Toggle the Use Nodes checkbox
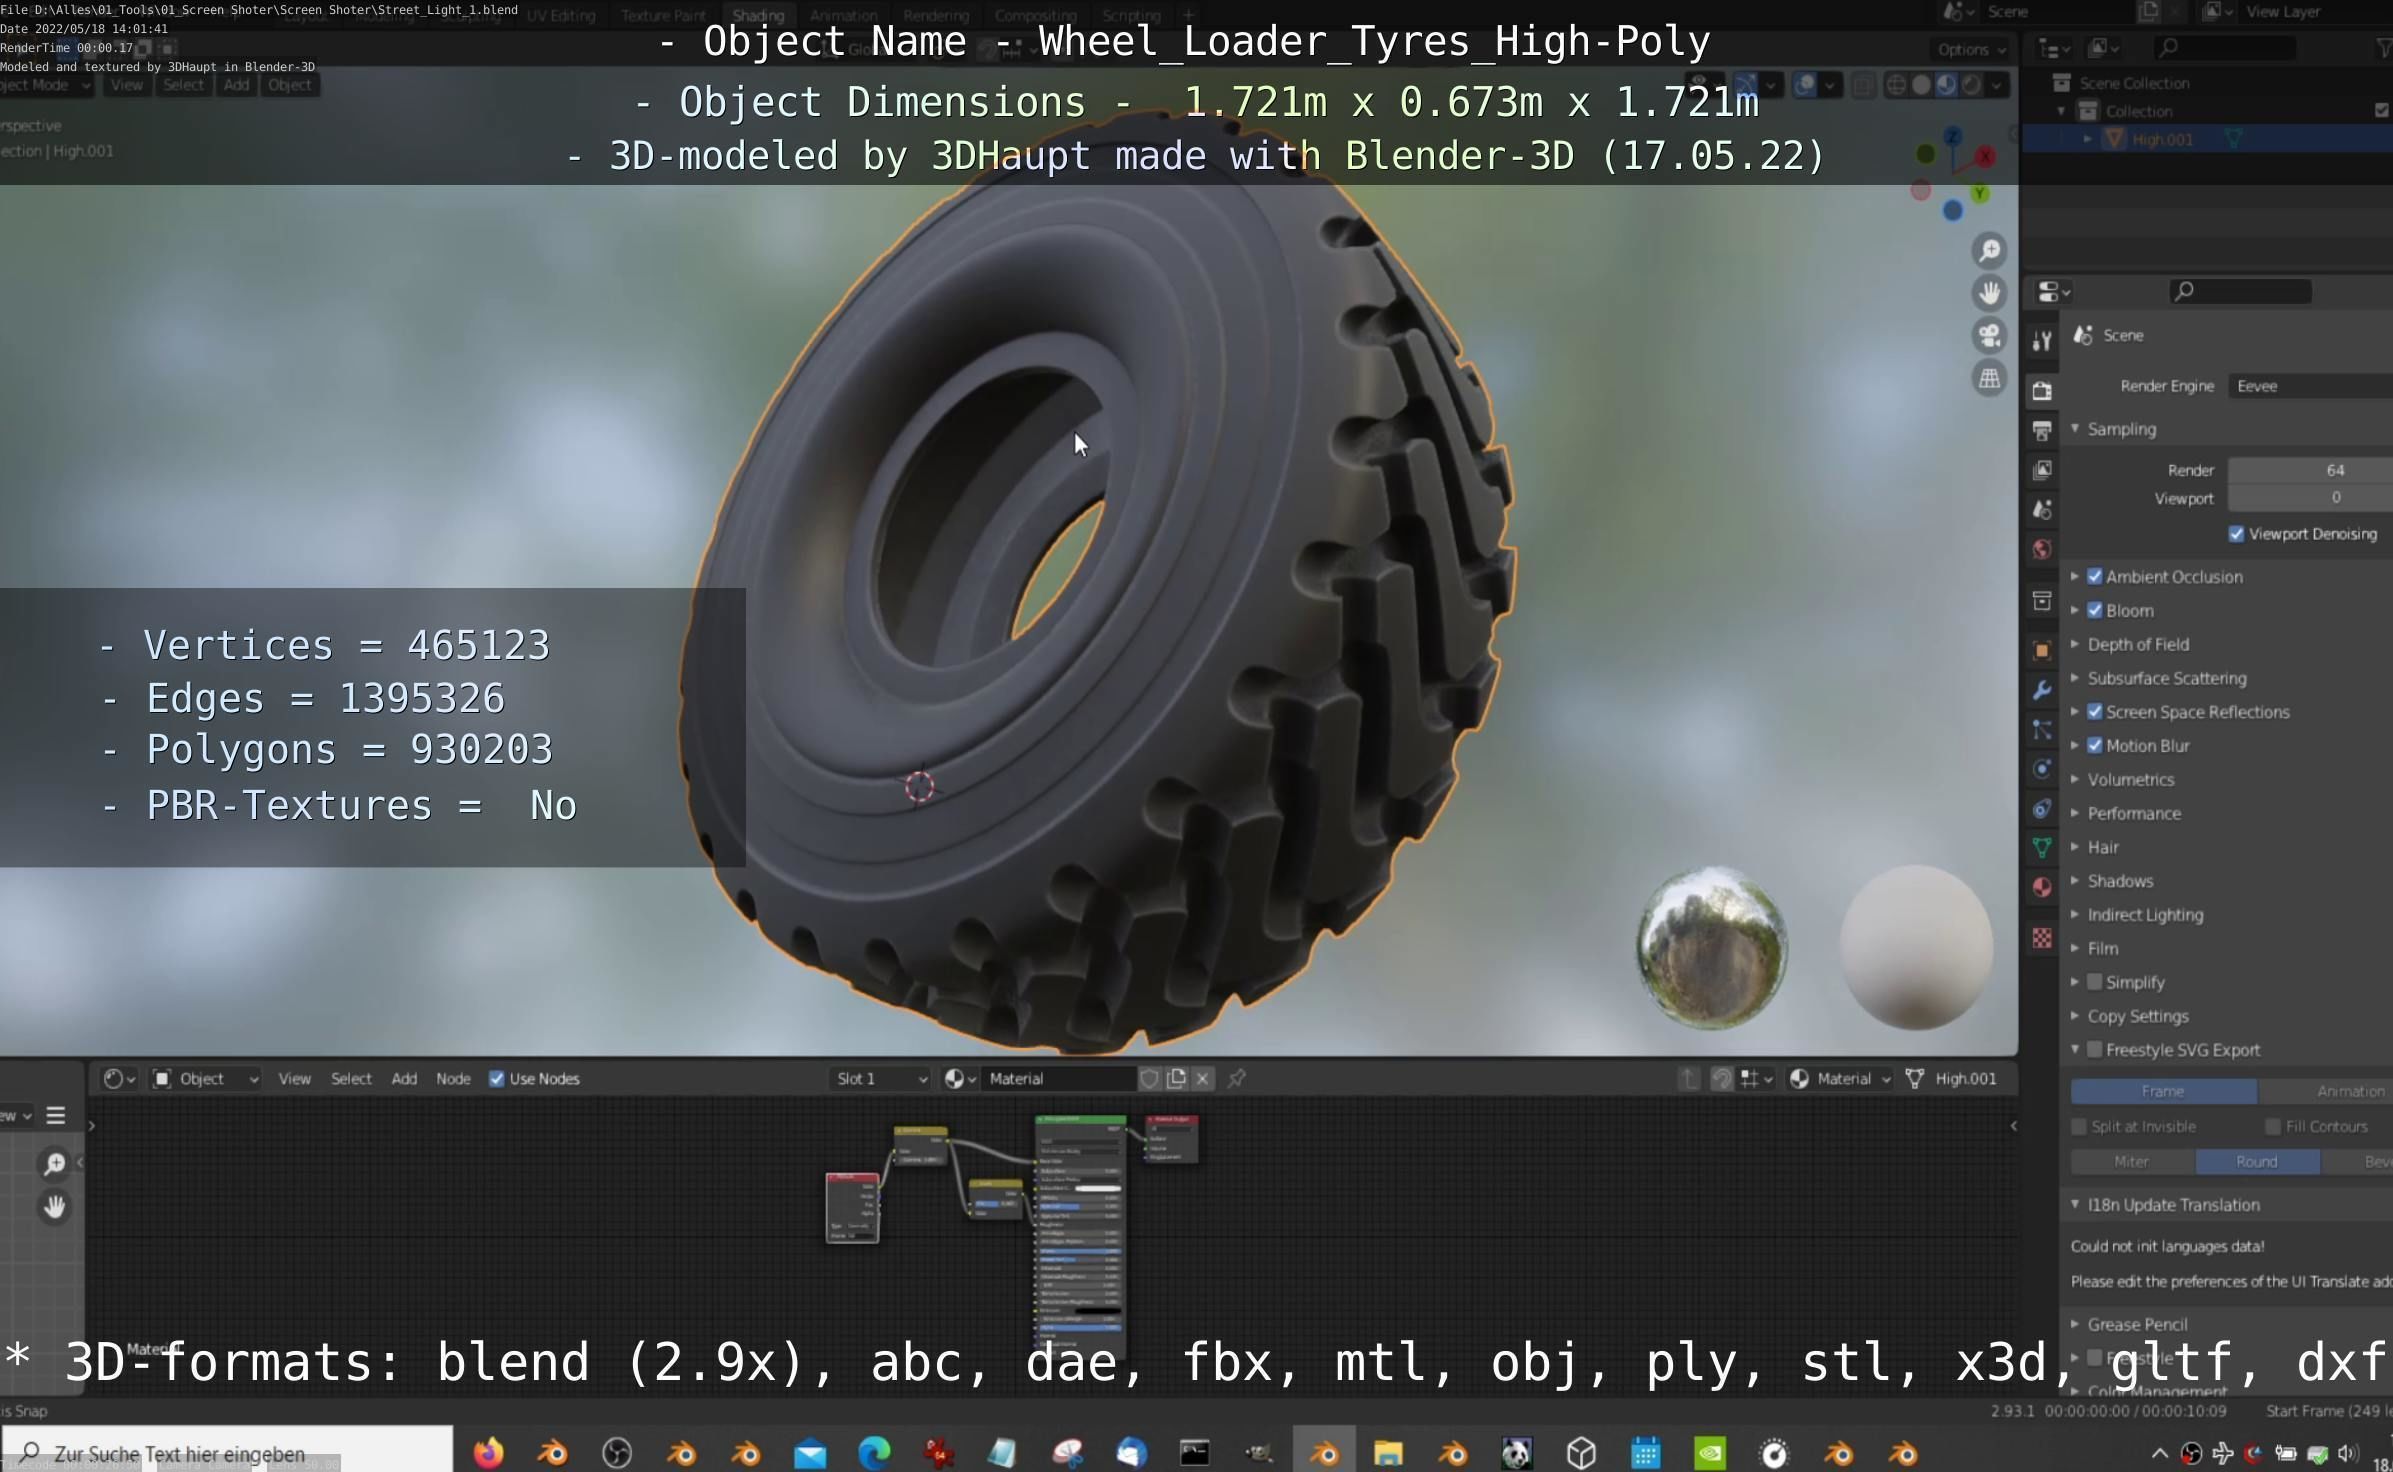2393x1472 pixels. tap(496, 1078)
